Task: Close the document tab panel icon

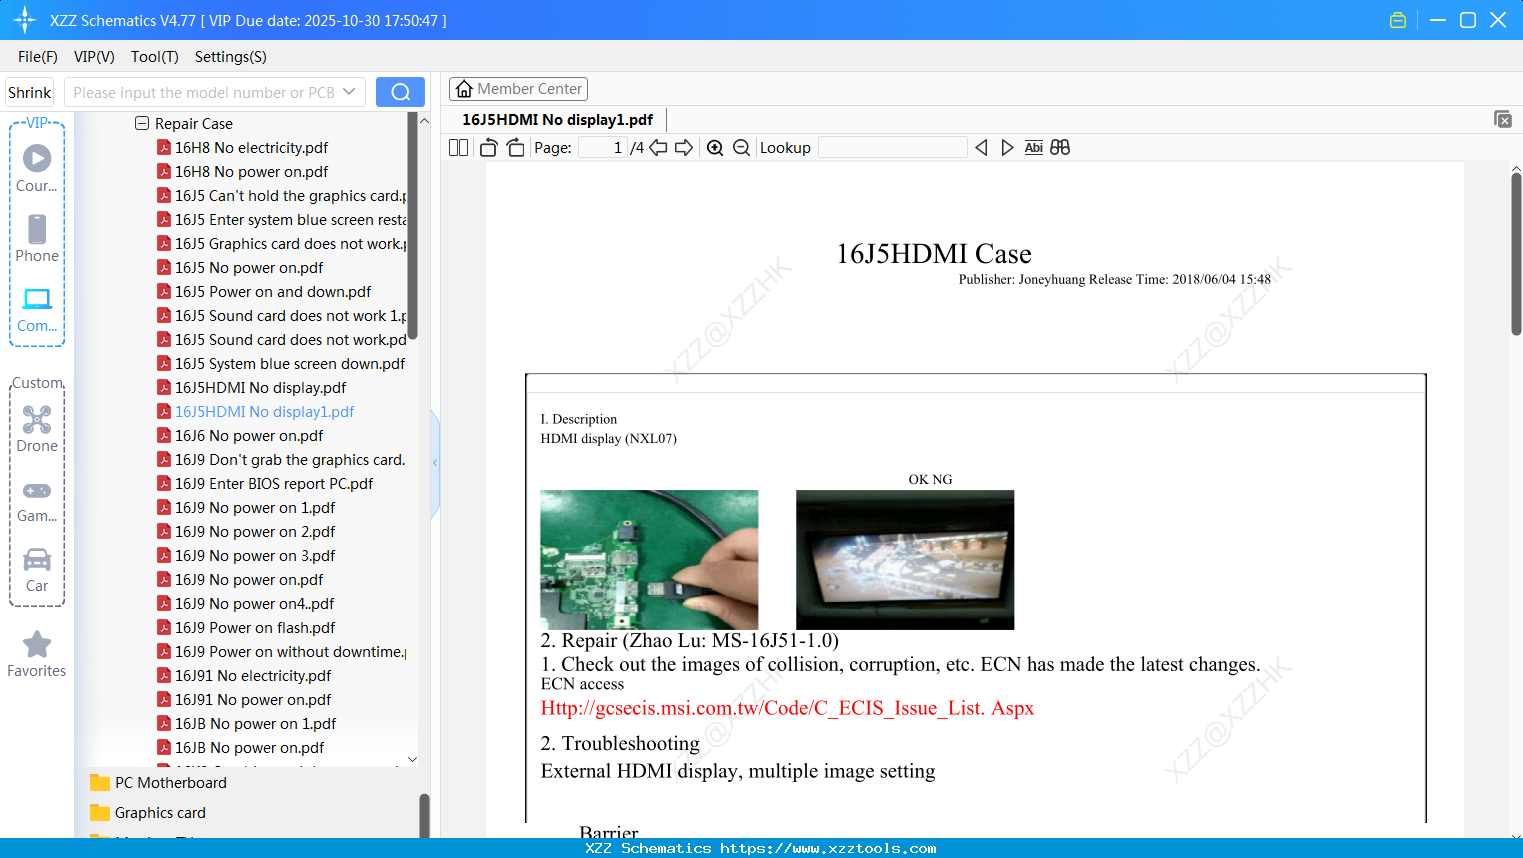Action: pos(1503,119)
